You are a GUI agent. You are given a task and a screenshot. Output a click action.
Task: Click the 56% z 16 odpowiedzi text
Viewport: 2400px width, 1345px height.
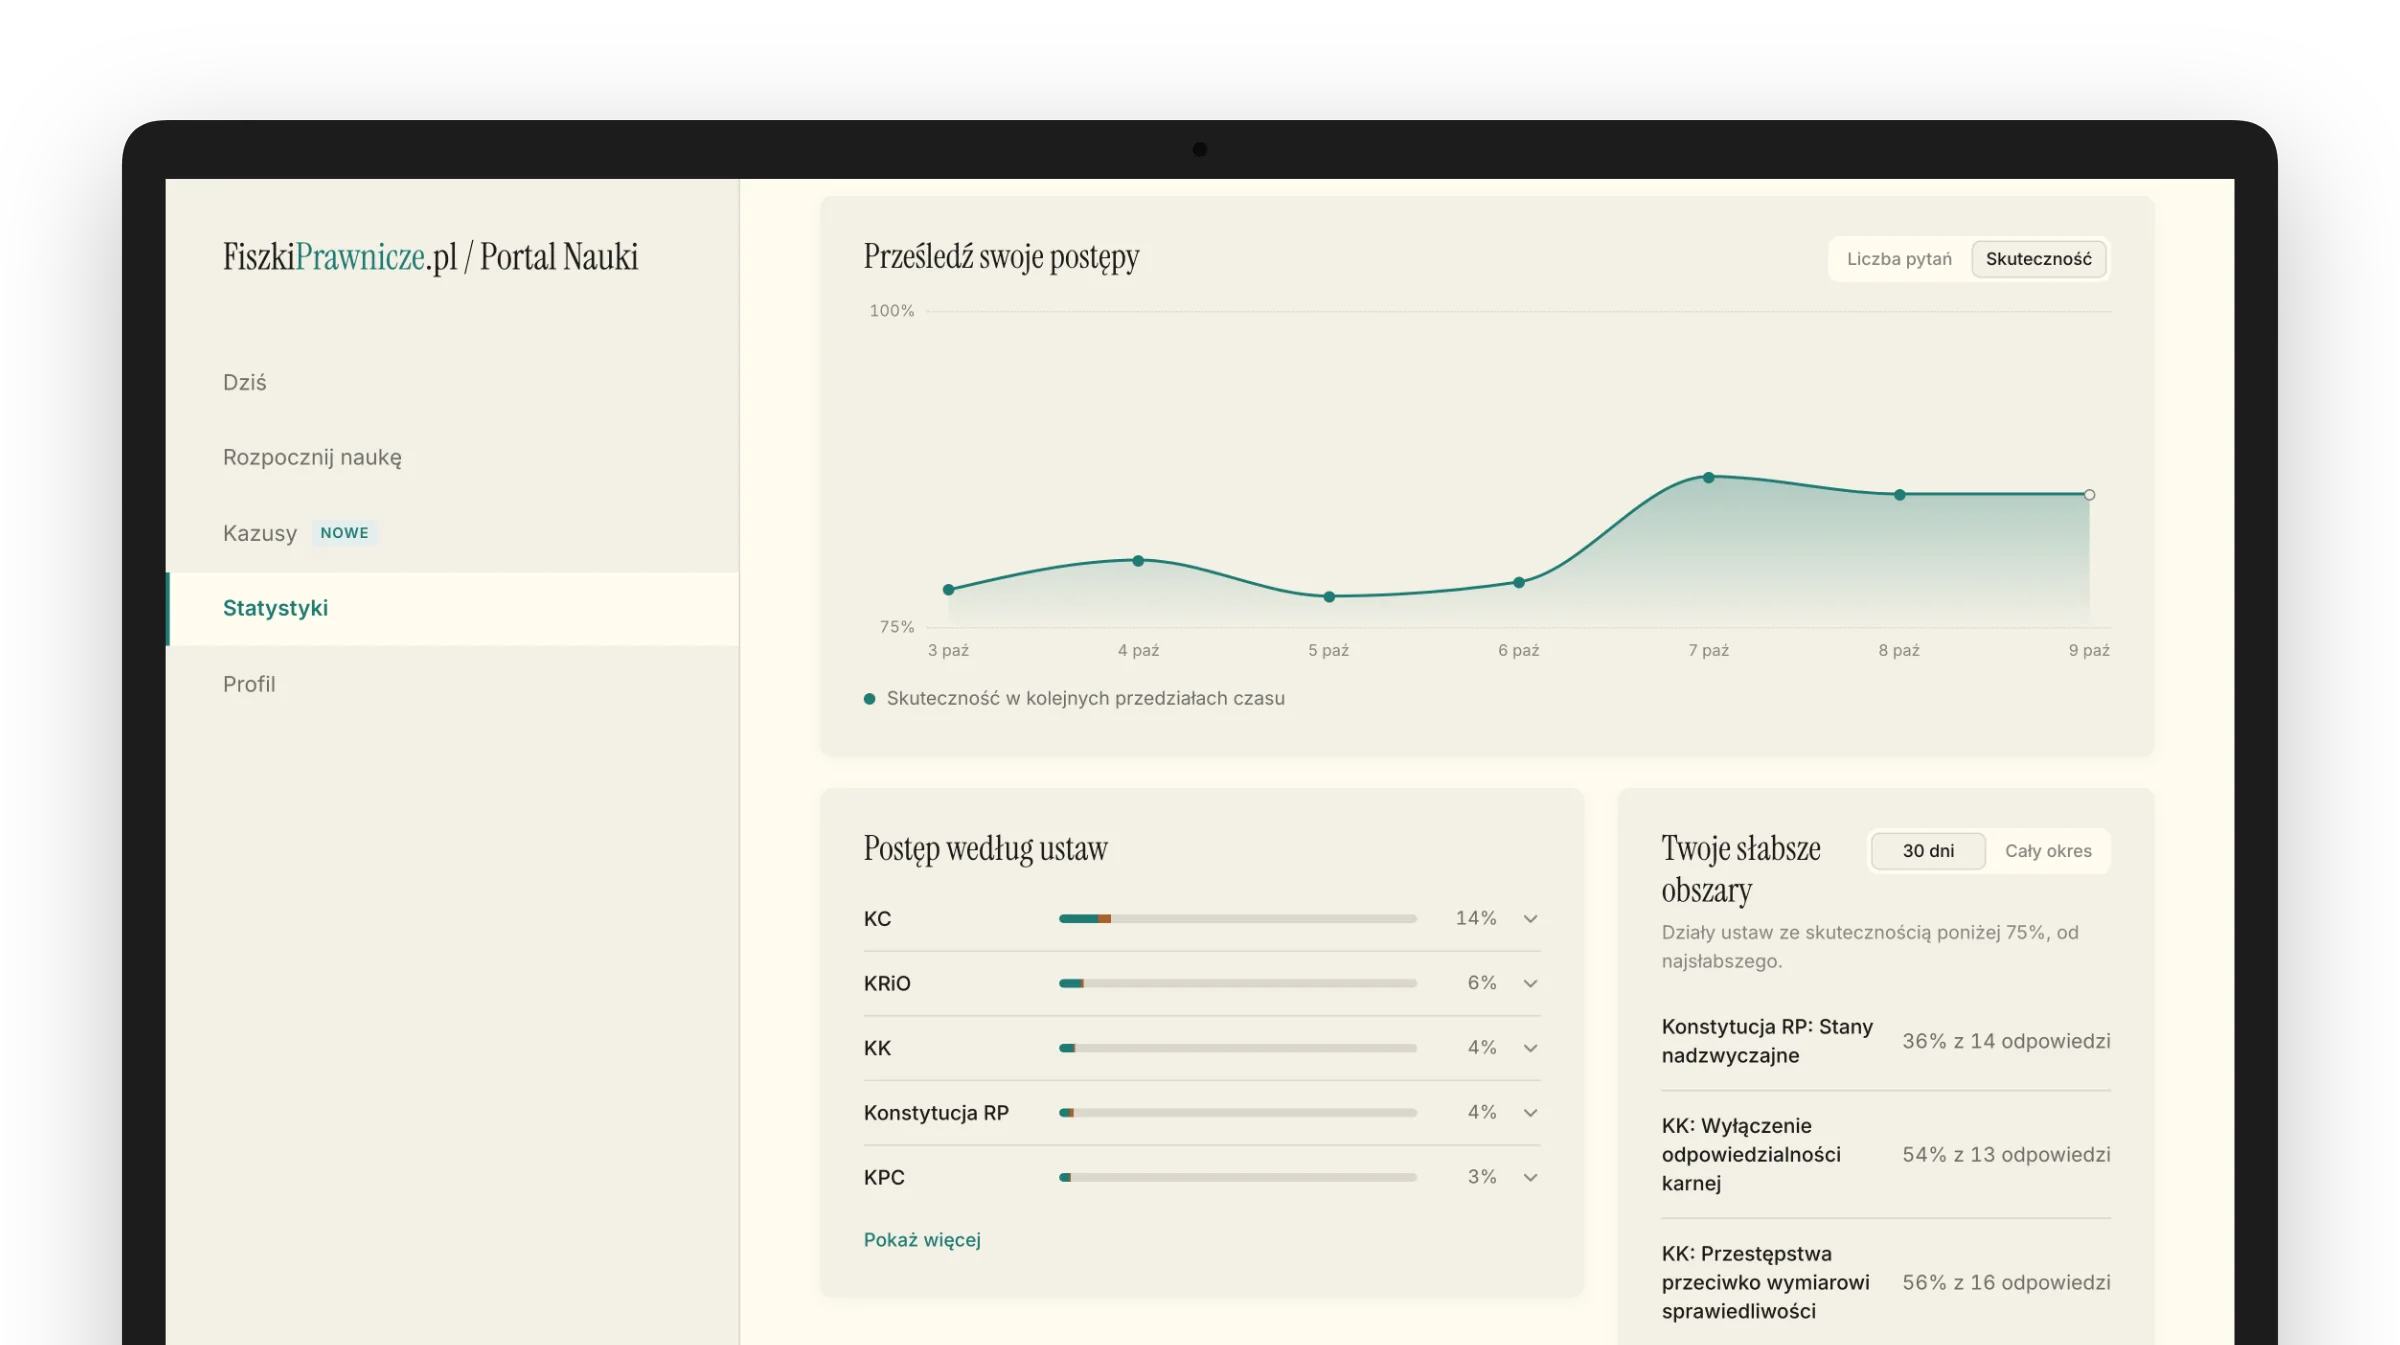[x=2006, y=1282]
